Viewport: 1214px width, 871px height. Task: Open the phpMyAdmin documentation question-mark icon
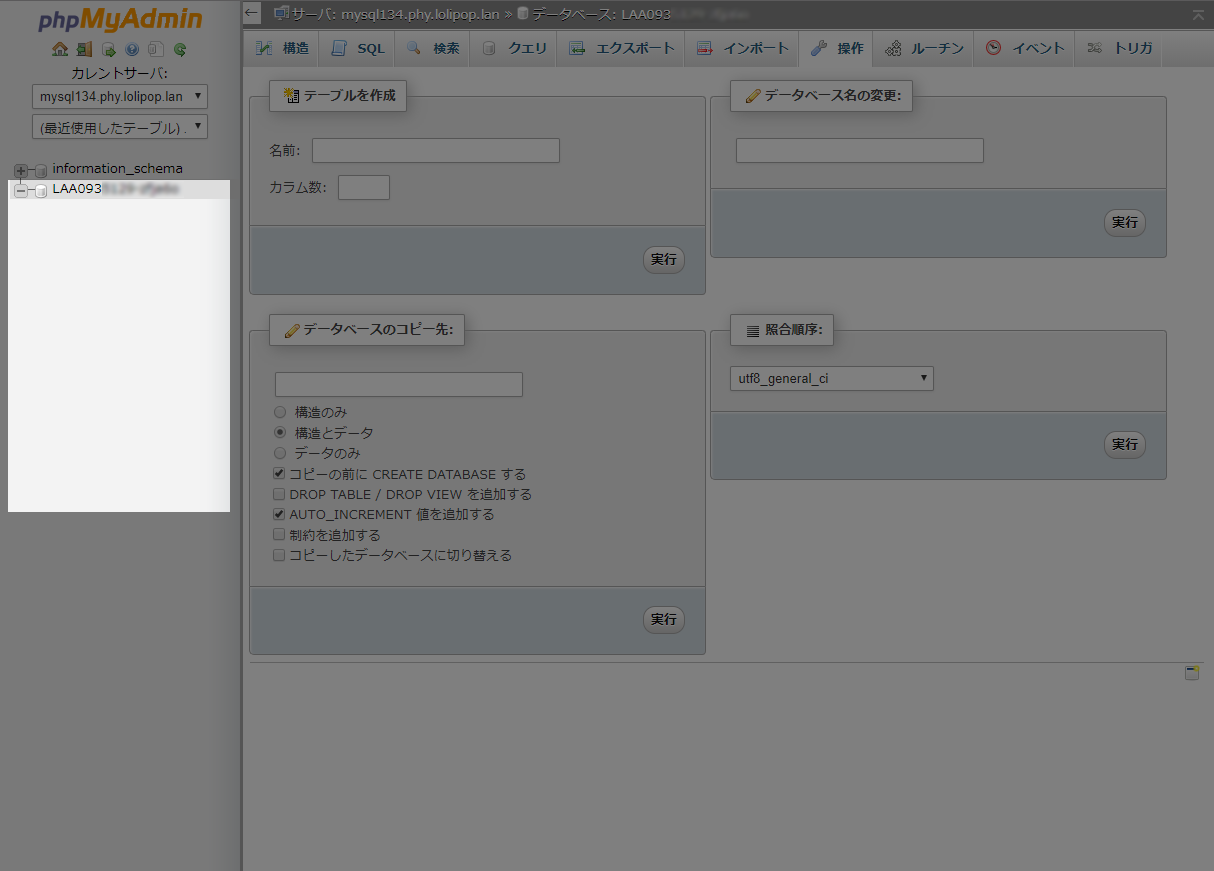coord(131,48)
